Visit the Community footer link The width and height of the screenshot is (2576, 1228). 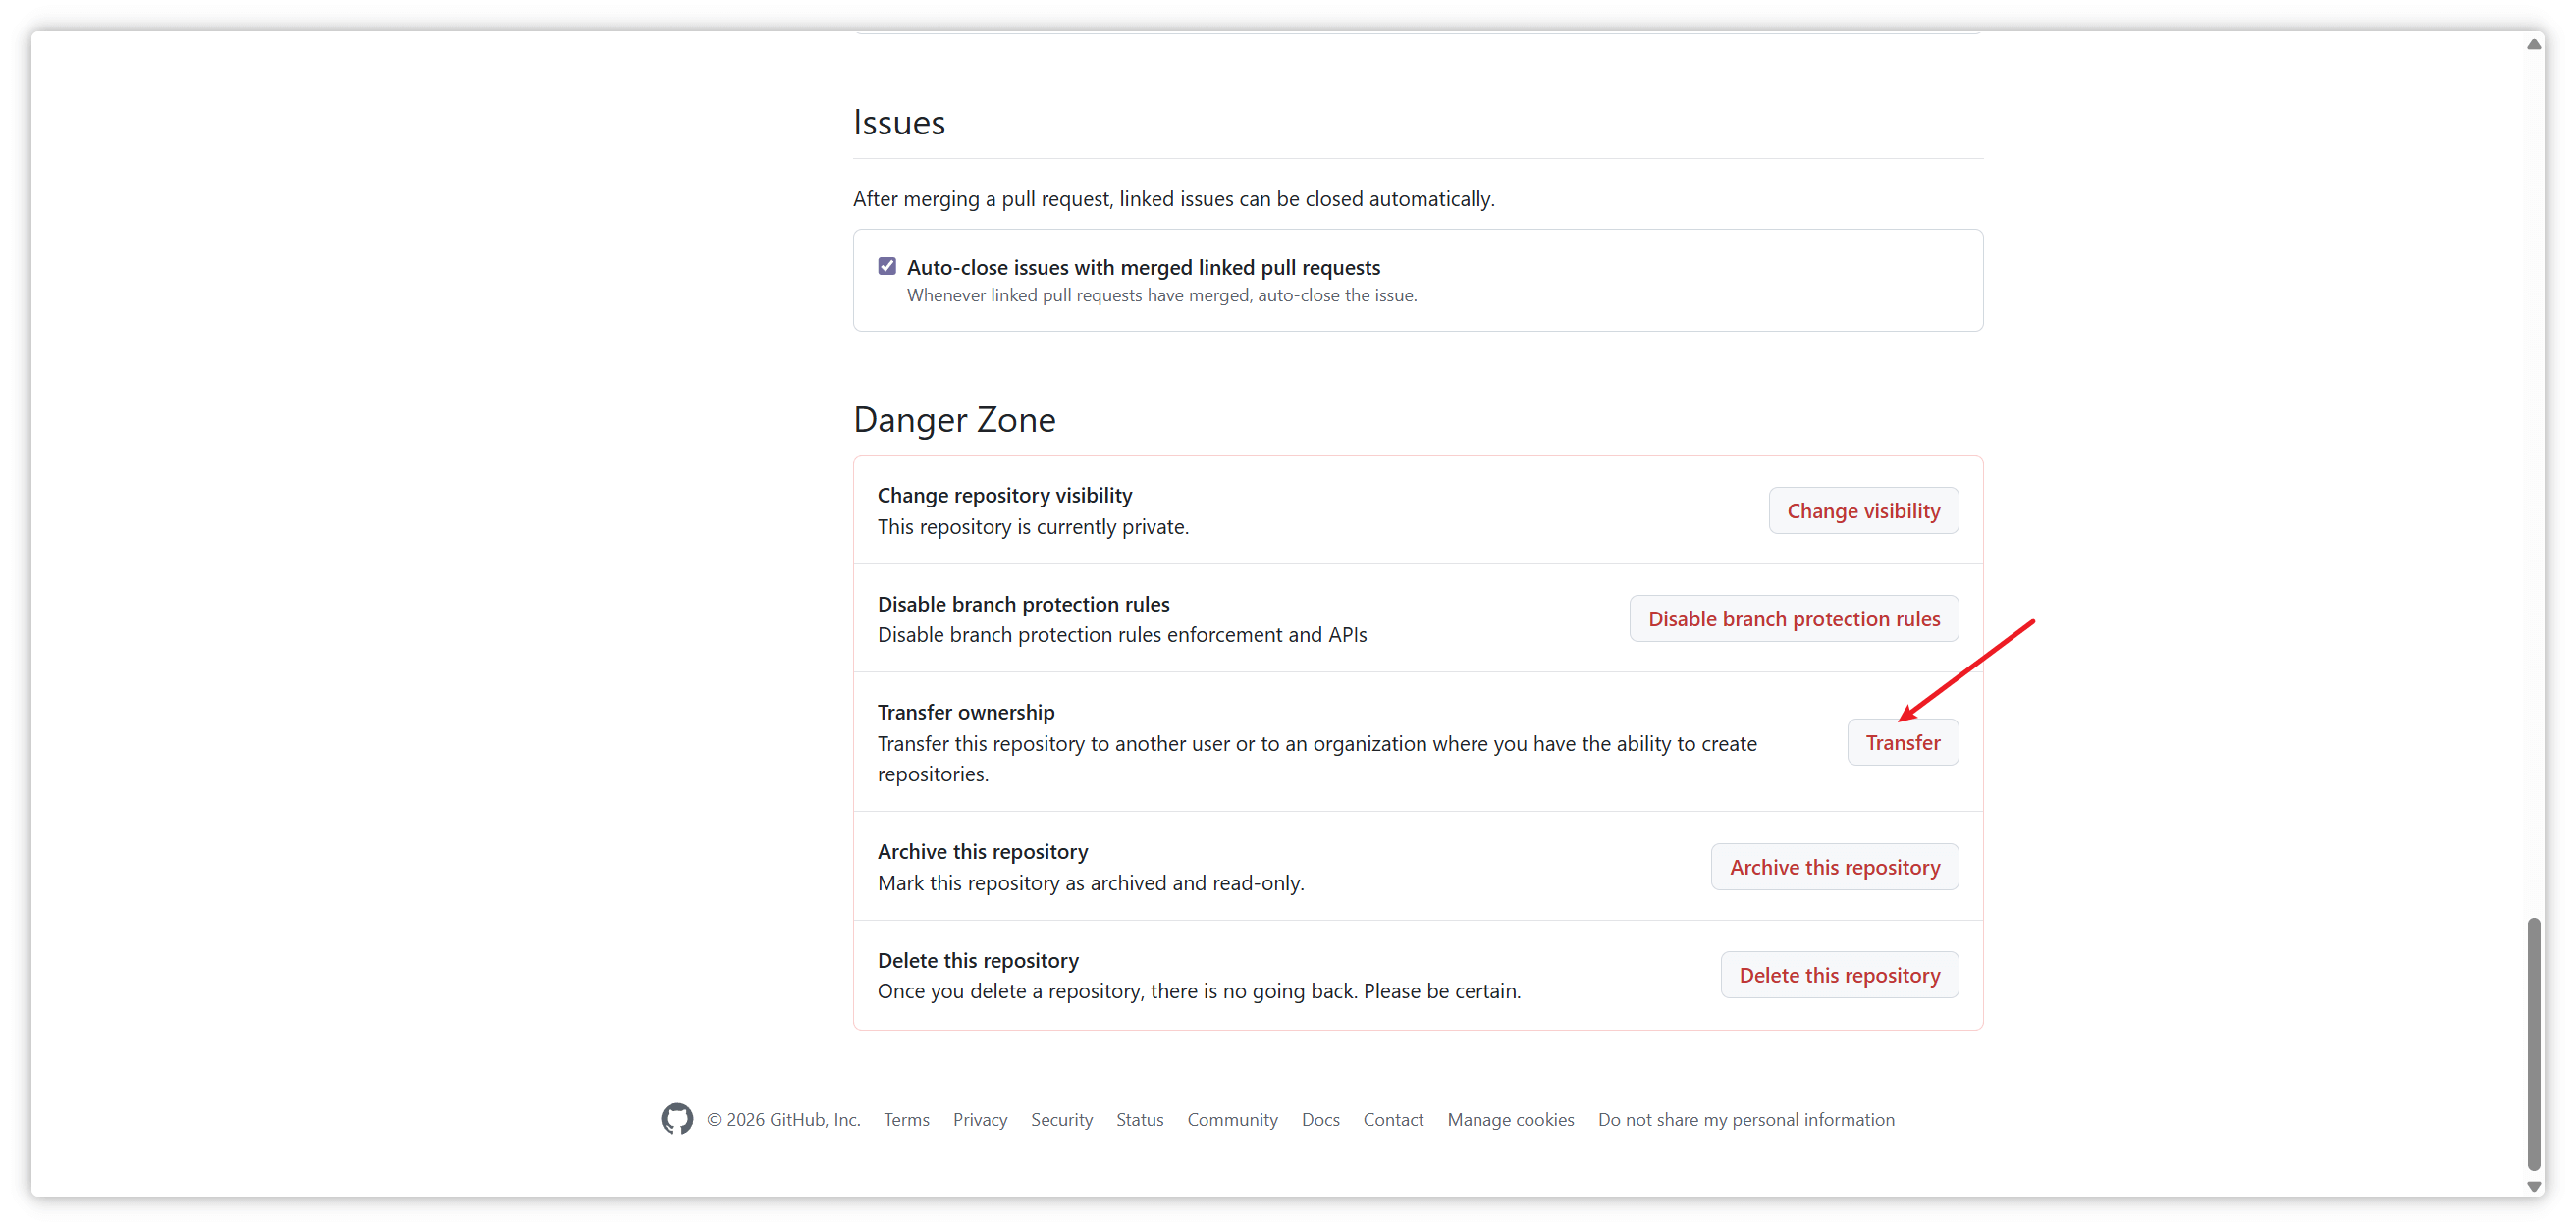coord(1232,1120)
